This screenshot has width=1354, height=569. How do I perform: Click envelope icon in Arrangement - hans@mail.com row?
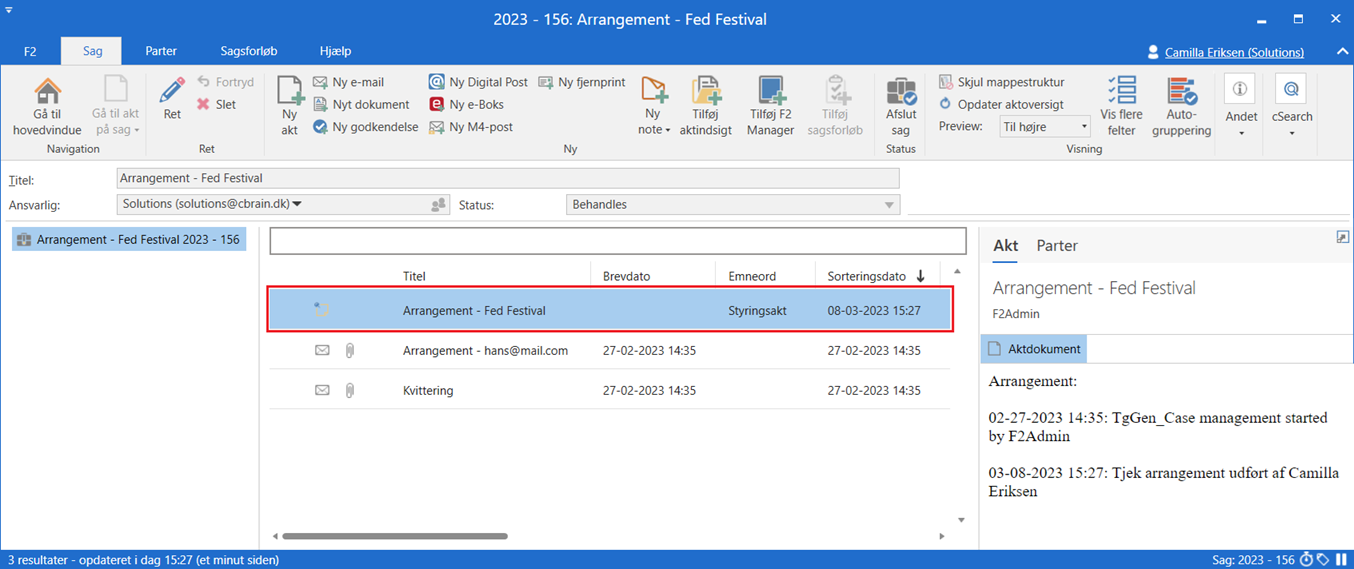pos(322,350)
